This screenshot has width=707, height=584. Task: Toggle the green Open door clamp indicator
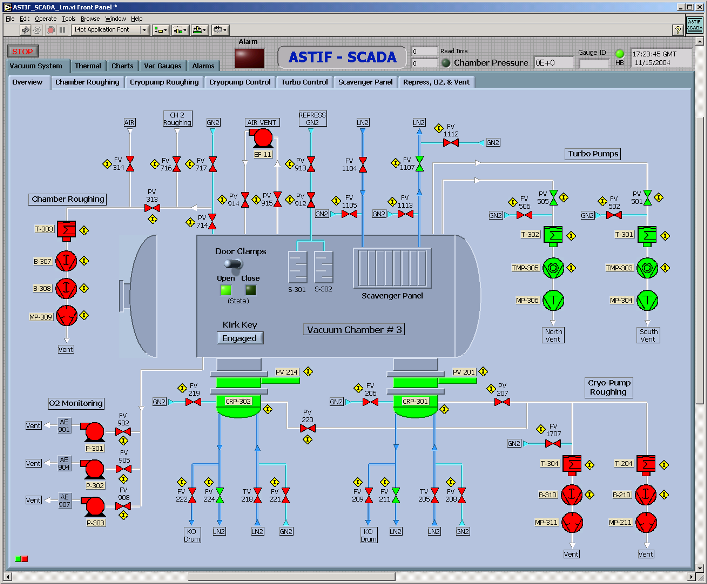tap(226, 291)
